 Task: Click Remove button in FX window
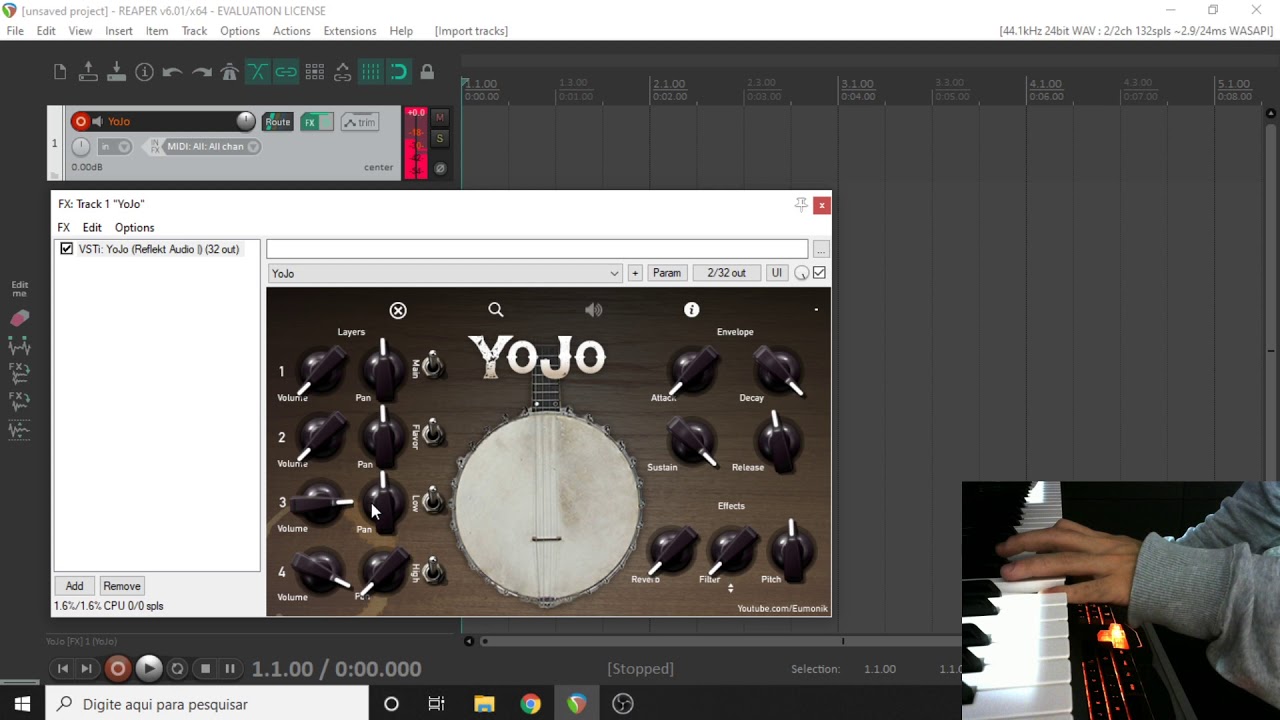click(122, 586)
